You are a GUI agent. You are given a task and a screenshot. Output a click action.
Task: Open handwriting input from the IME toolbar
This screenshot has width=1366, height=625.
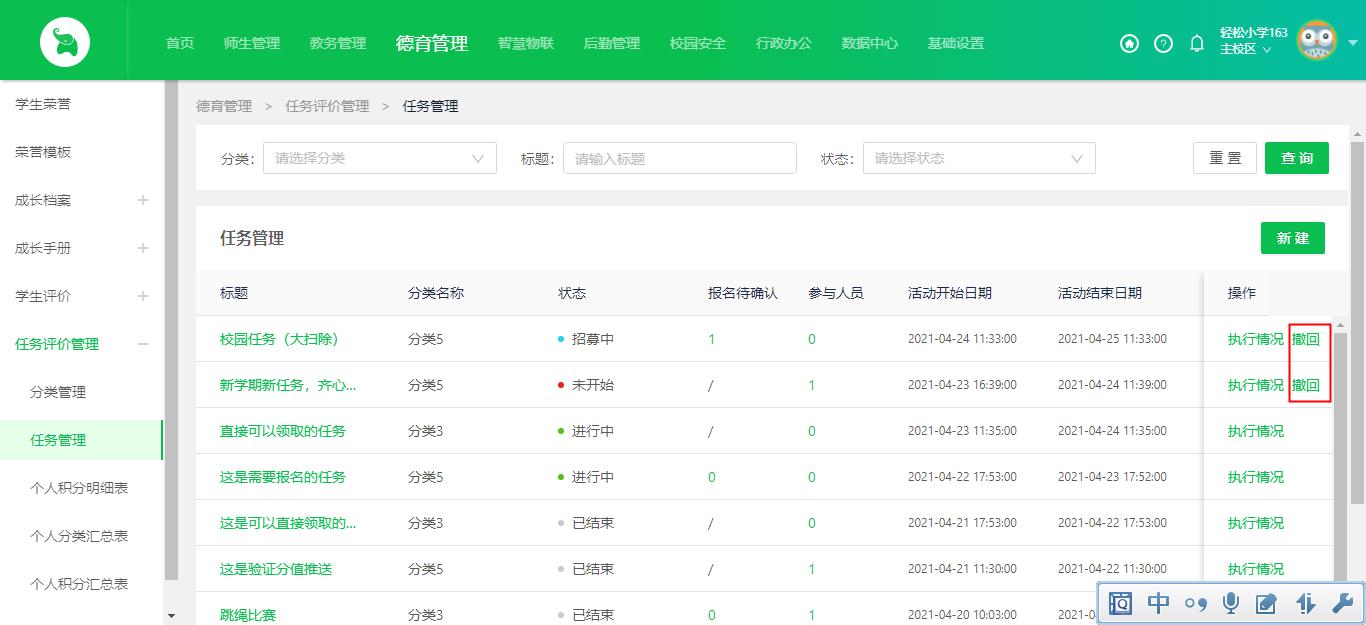pyautogui.click(x=1267, y=603)
